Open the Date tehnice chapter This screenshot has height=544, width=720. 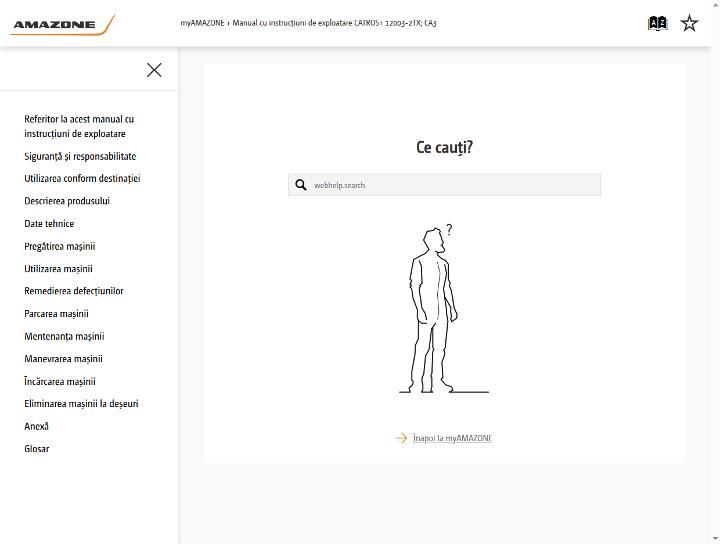coord(49,224)
